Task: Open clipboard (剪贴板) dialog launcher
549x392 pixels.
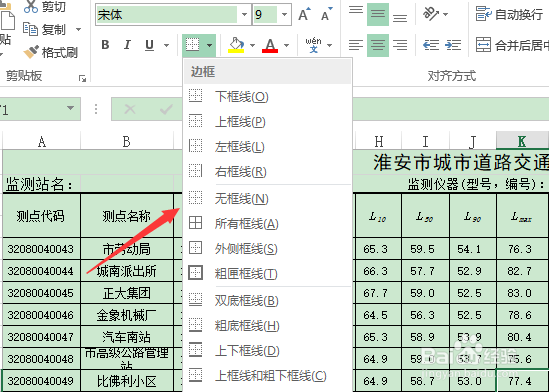Action: 82,78
